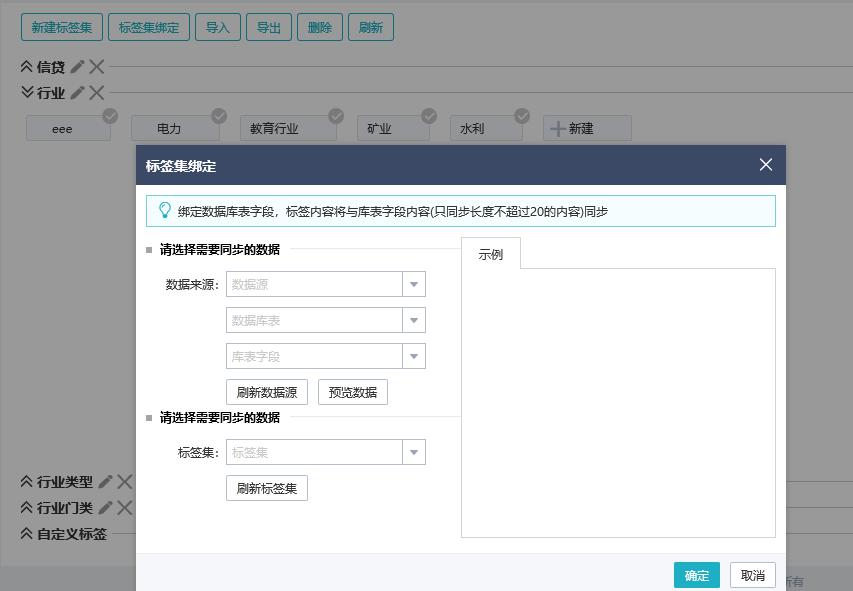Click the delete X icon next to 行业
The height and width of the screenshot is (591, 853).
click(96, 93)
